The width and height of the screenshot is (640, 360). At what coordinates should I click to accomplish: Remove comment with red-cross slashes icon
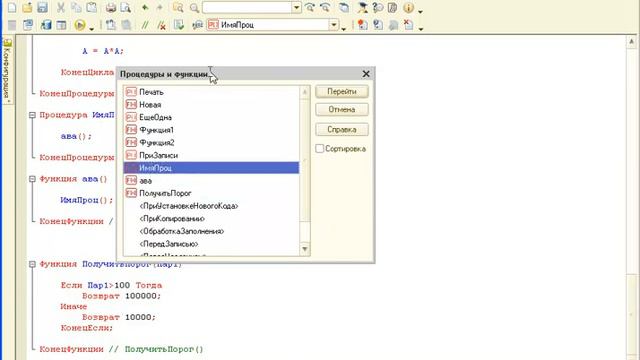point(161,25)
